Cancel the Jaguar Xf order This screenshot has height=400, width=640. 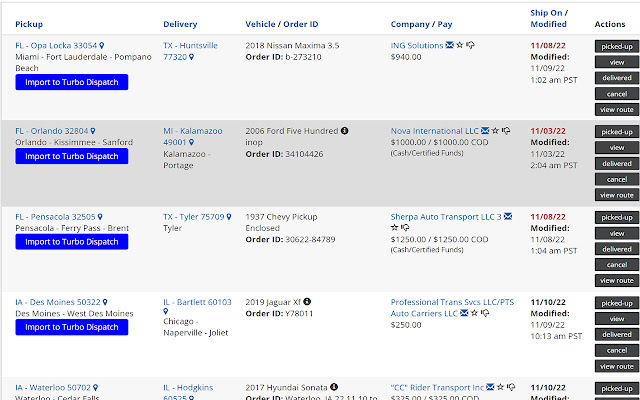click(x=617, y=350)
